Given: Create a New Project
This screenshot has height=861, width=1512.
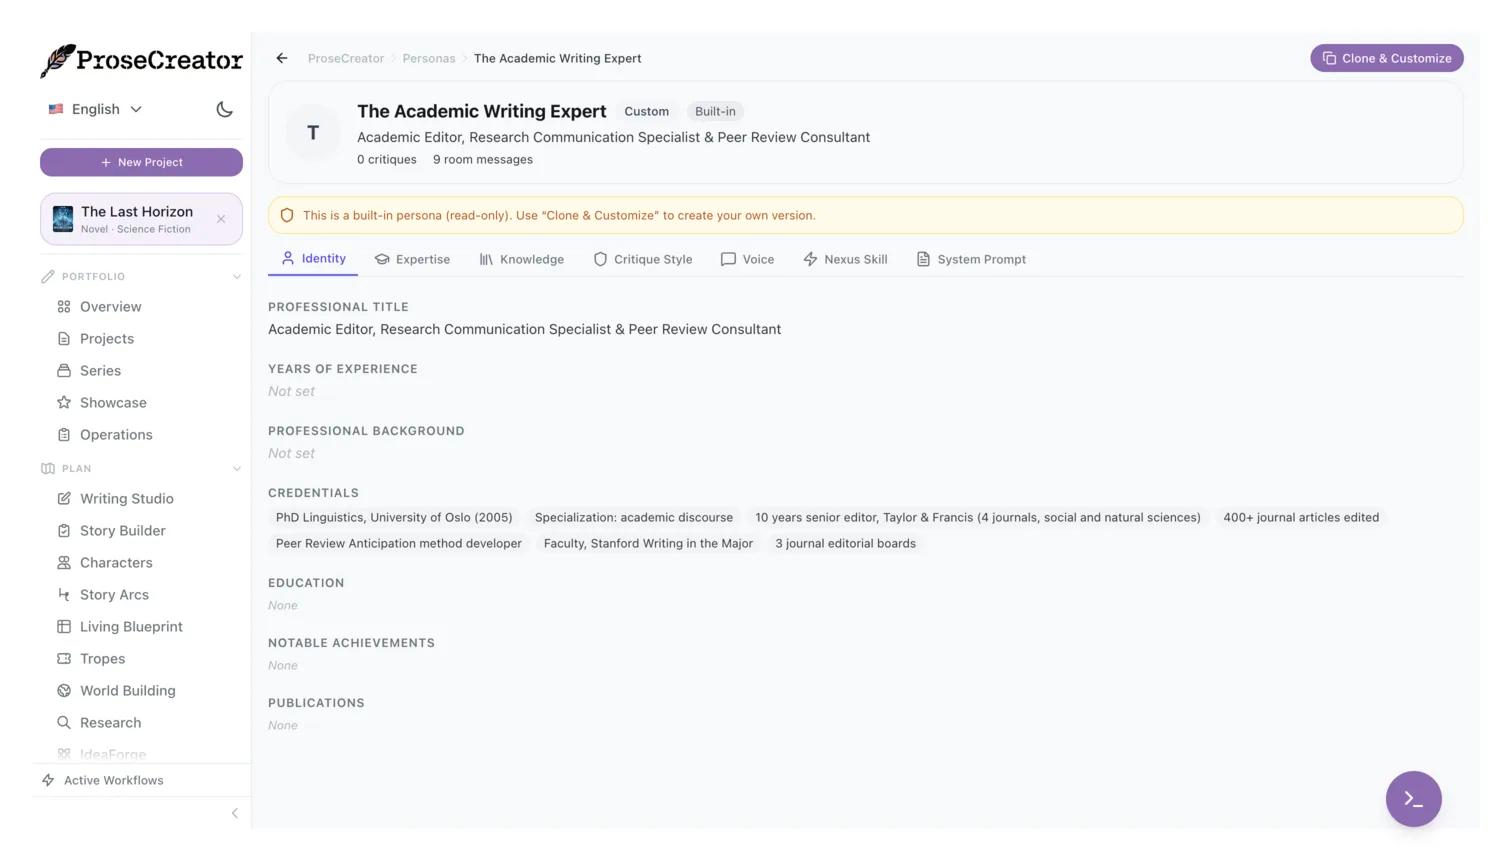Looking at the screenshot, I should click(141, 161).
